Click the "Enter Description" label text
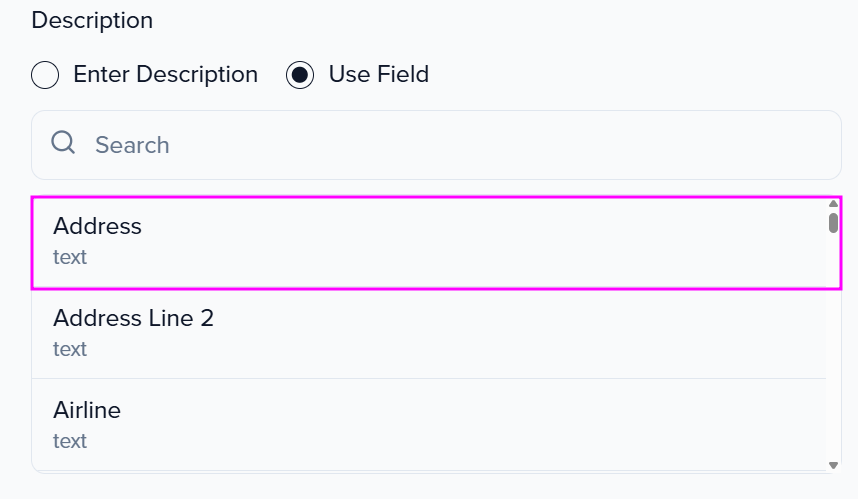Image resolution: width=858 pixels, height=499 pixels. (x=165, y=75)
